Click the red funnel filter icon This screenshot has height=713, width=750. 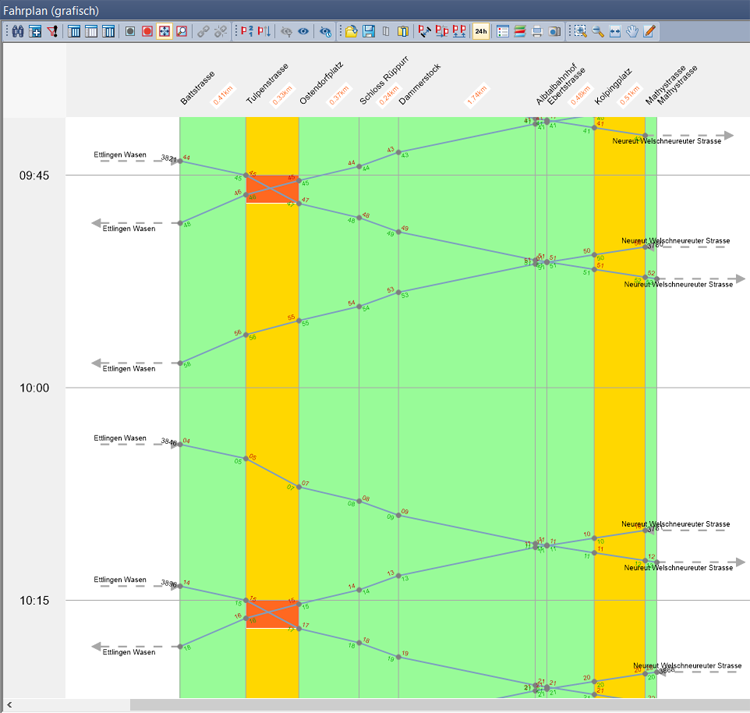[x=53, y=32]
